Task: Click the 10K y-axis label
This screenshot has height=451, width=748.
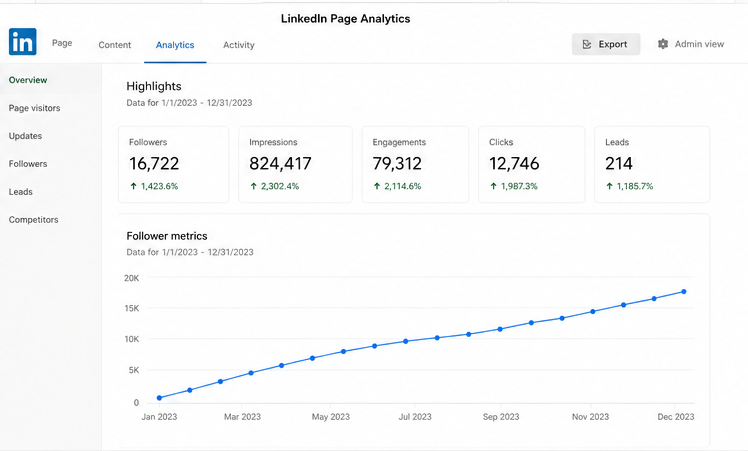Action: click(x=132, y=339)
